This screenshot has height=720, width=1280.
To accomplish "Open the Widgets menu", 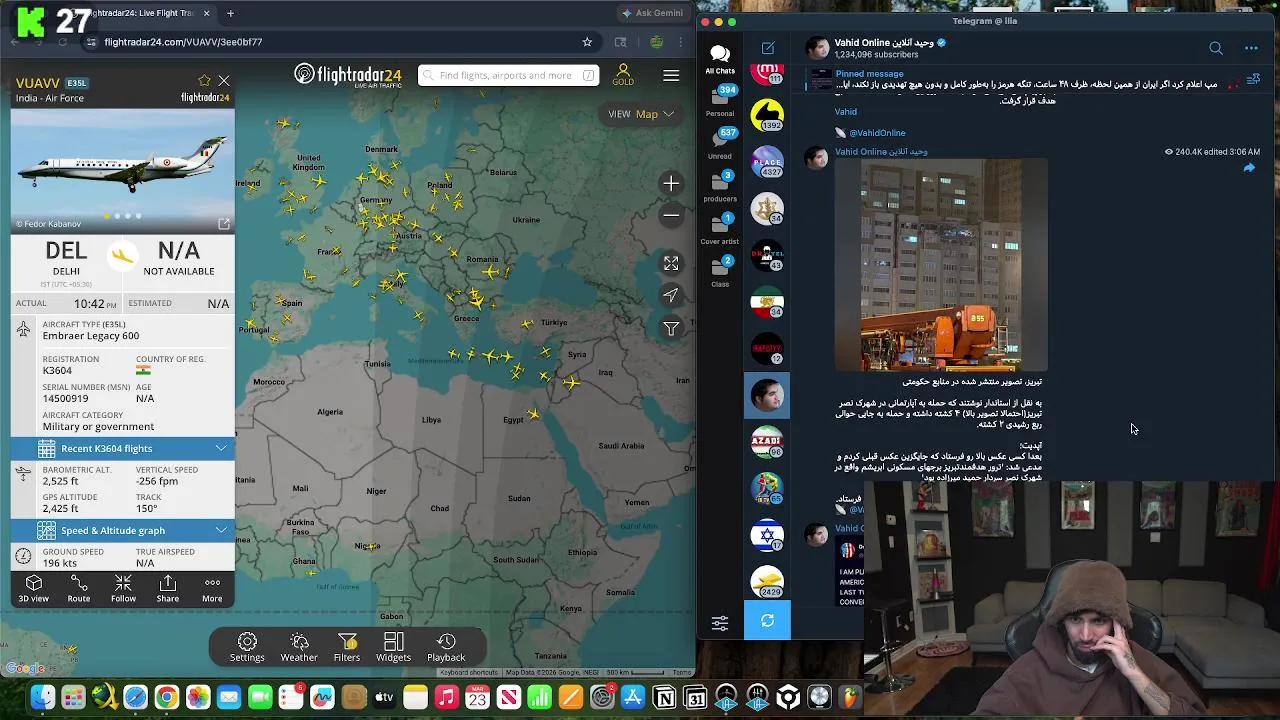I will [x=393, y=647].
